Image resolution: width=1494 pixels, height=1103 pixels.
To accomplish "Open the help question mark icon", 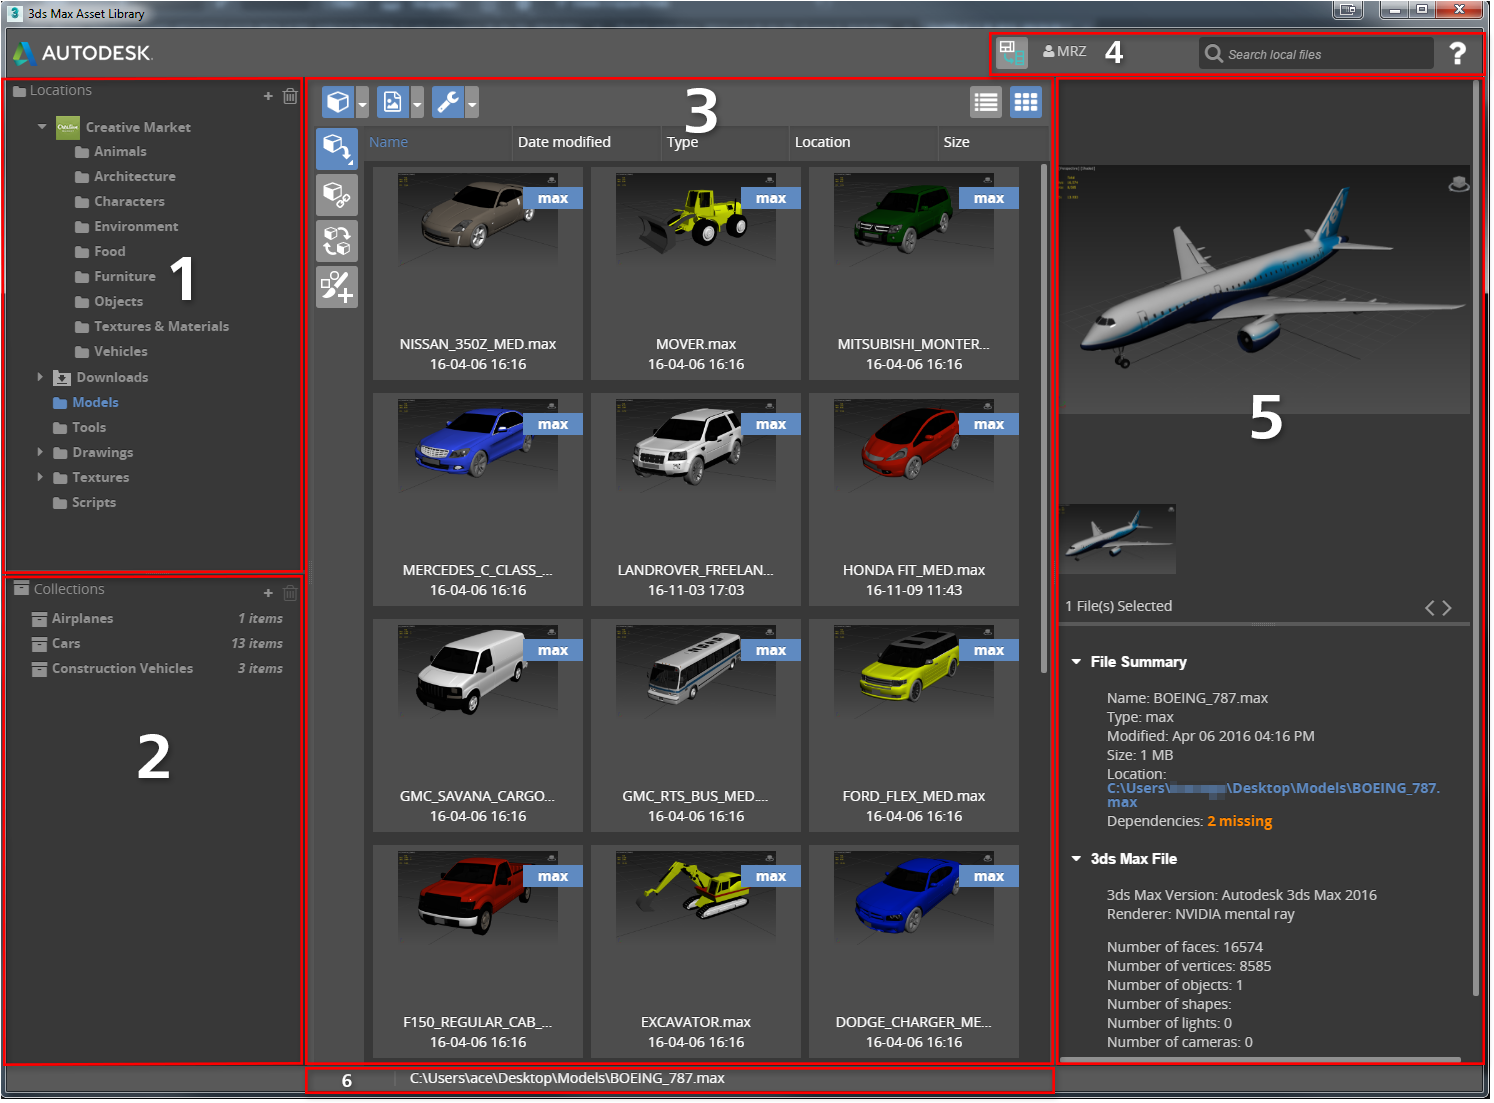I will 1457,53.
